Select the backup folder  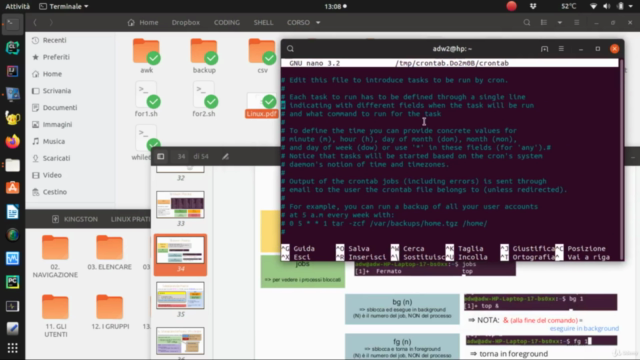[204, 56]
